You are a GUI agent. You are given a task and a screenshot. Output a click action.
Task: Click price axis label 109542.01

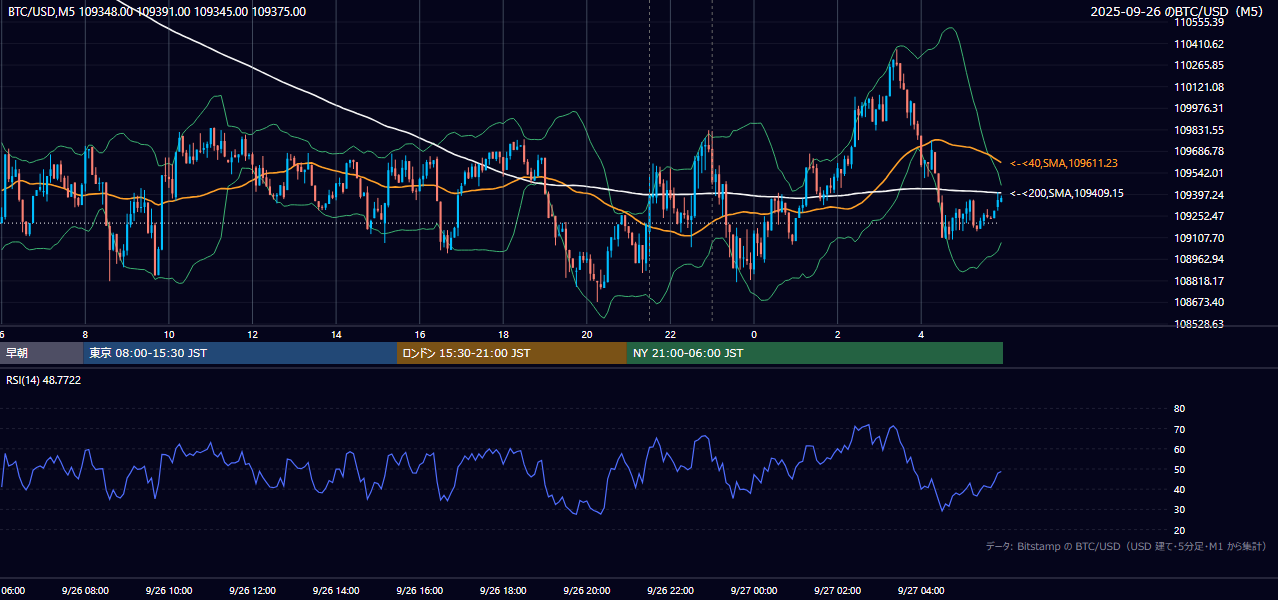tap(1199, 173)
